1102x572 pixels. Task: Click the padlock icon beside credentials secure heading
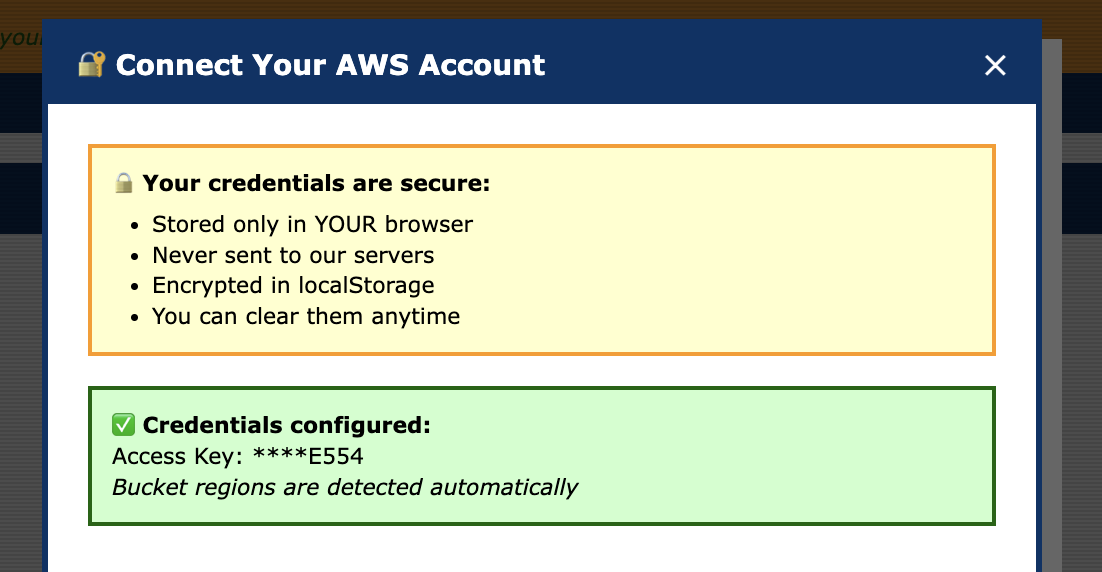pyautogui.click(x=123, y=184)
